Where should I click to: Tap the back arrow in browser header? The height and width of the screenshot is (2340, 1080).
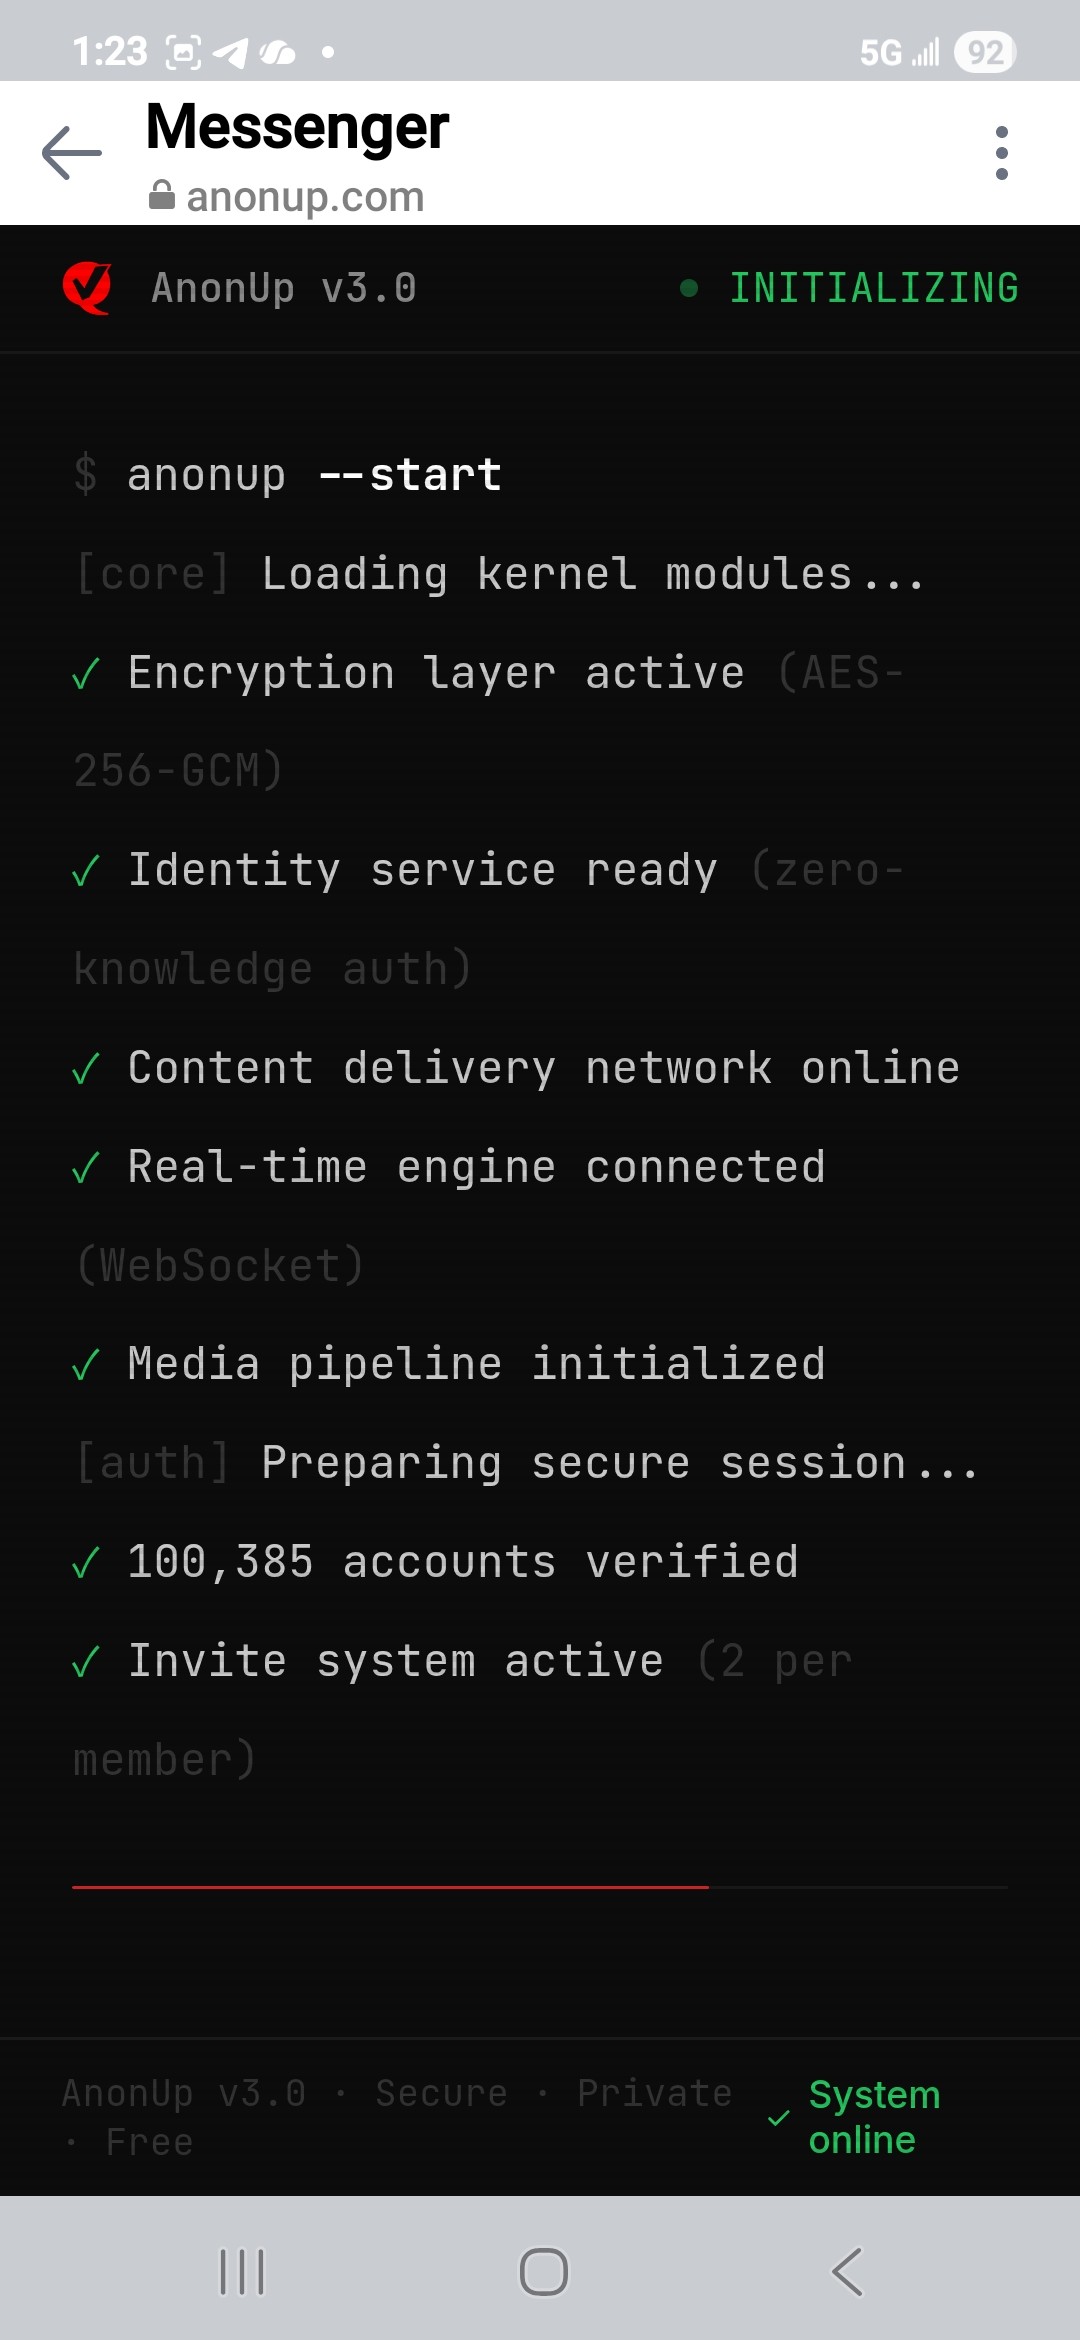point(72,153)
